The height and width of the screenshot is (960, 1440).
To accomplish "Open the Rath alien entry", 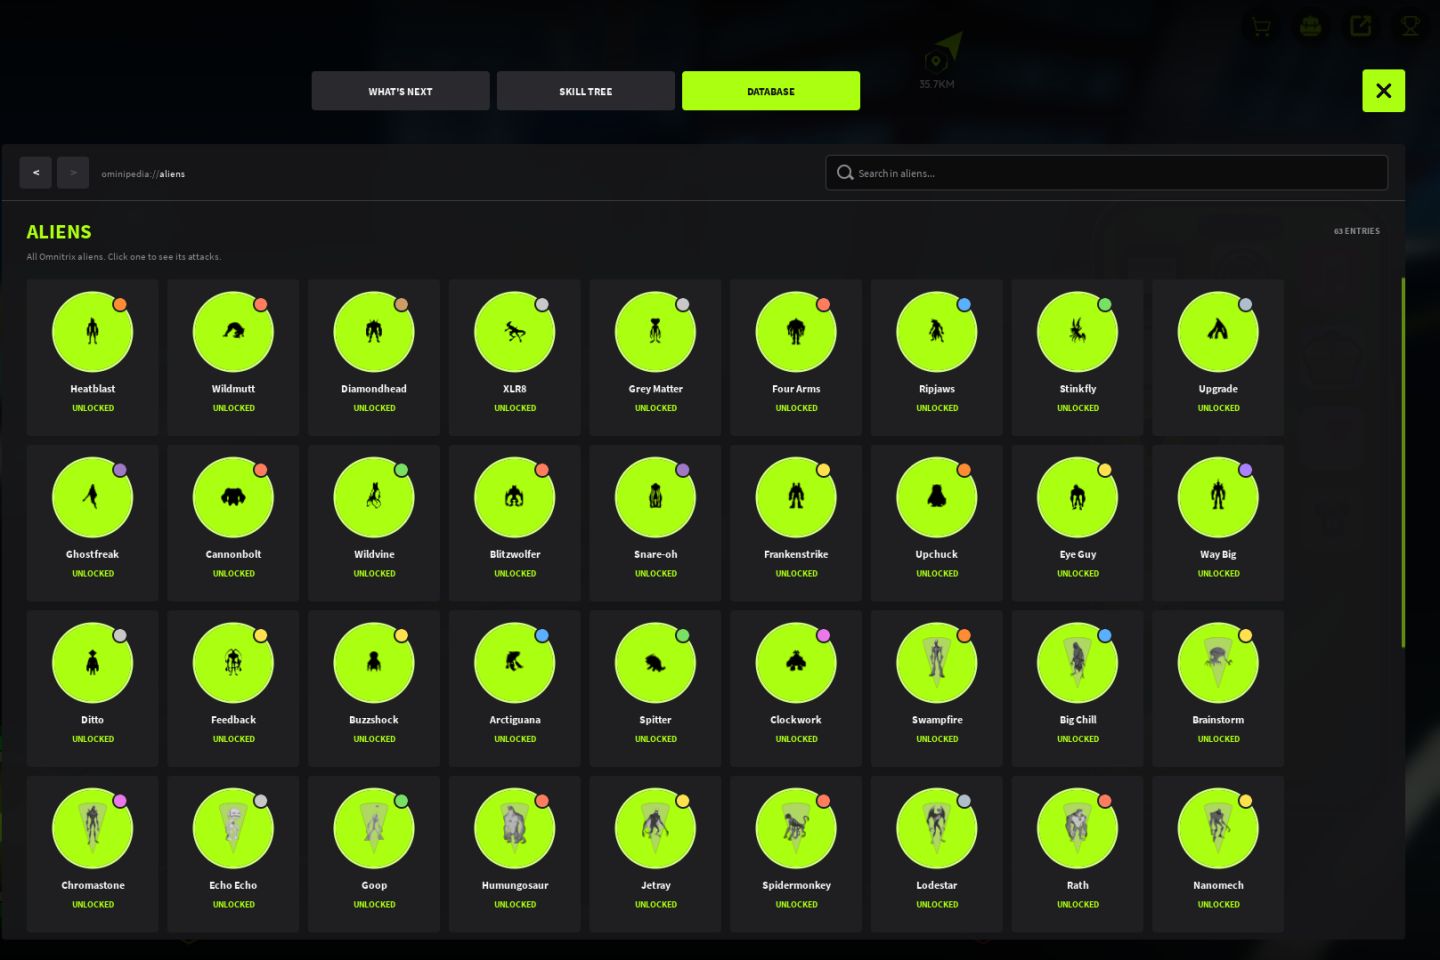I will (x=1078, y=854).
